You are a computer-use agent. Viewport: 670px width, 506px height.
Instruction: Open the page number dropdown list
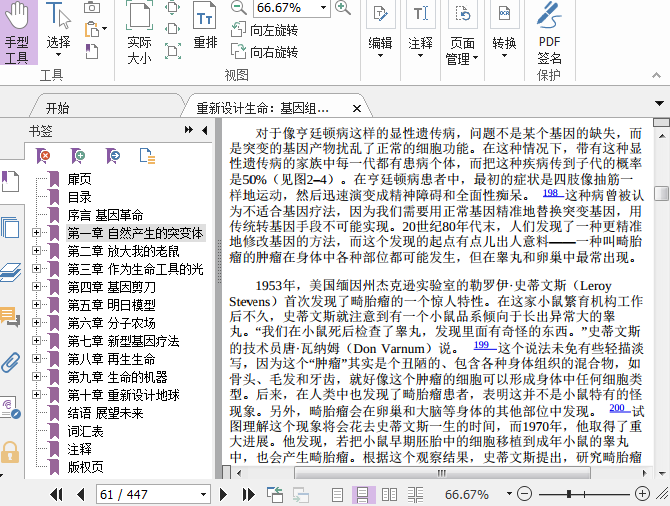point(202,495)
